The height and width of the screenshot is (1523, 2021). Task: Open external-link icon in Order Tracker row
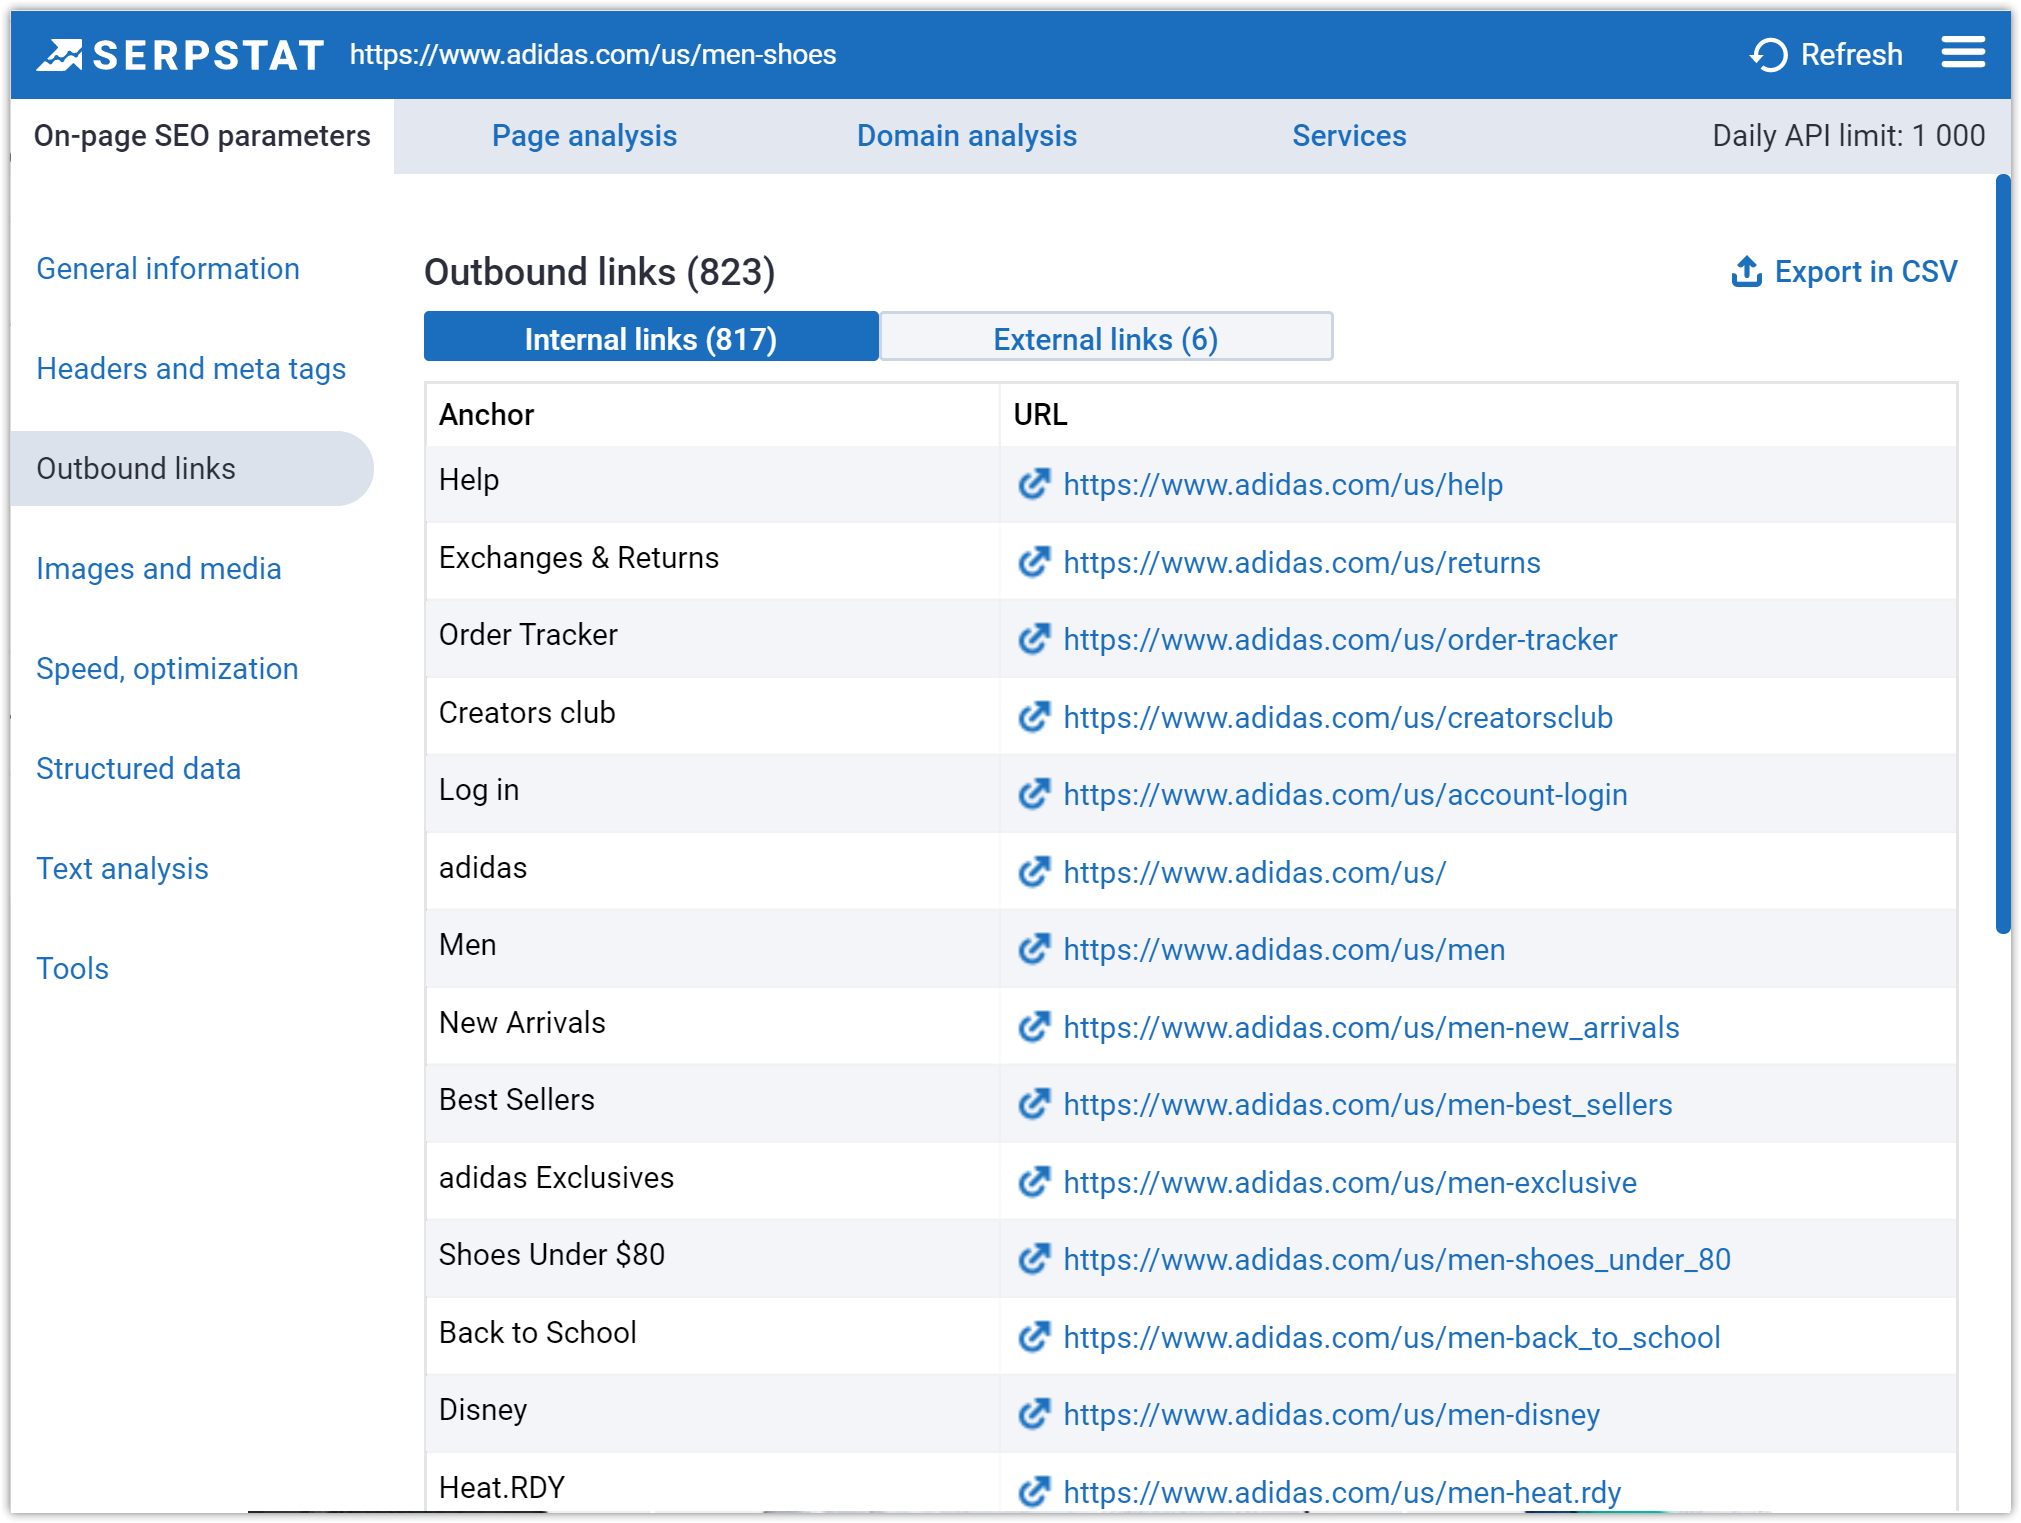[x=1034, y=639]
